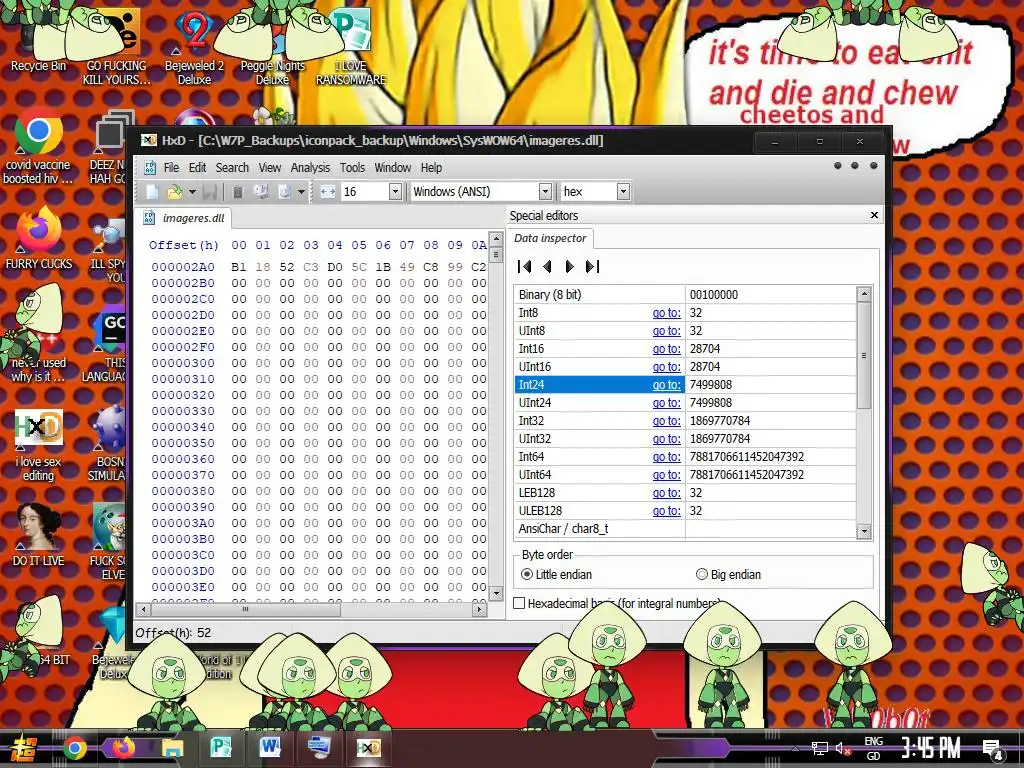Viewport: 1024px width, 768px height.
Task: Click the greyed Save toolbar icon
Action: point(210,191)
